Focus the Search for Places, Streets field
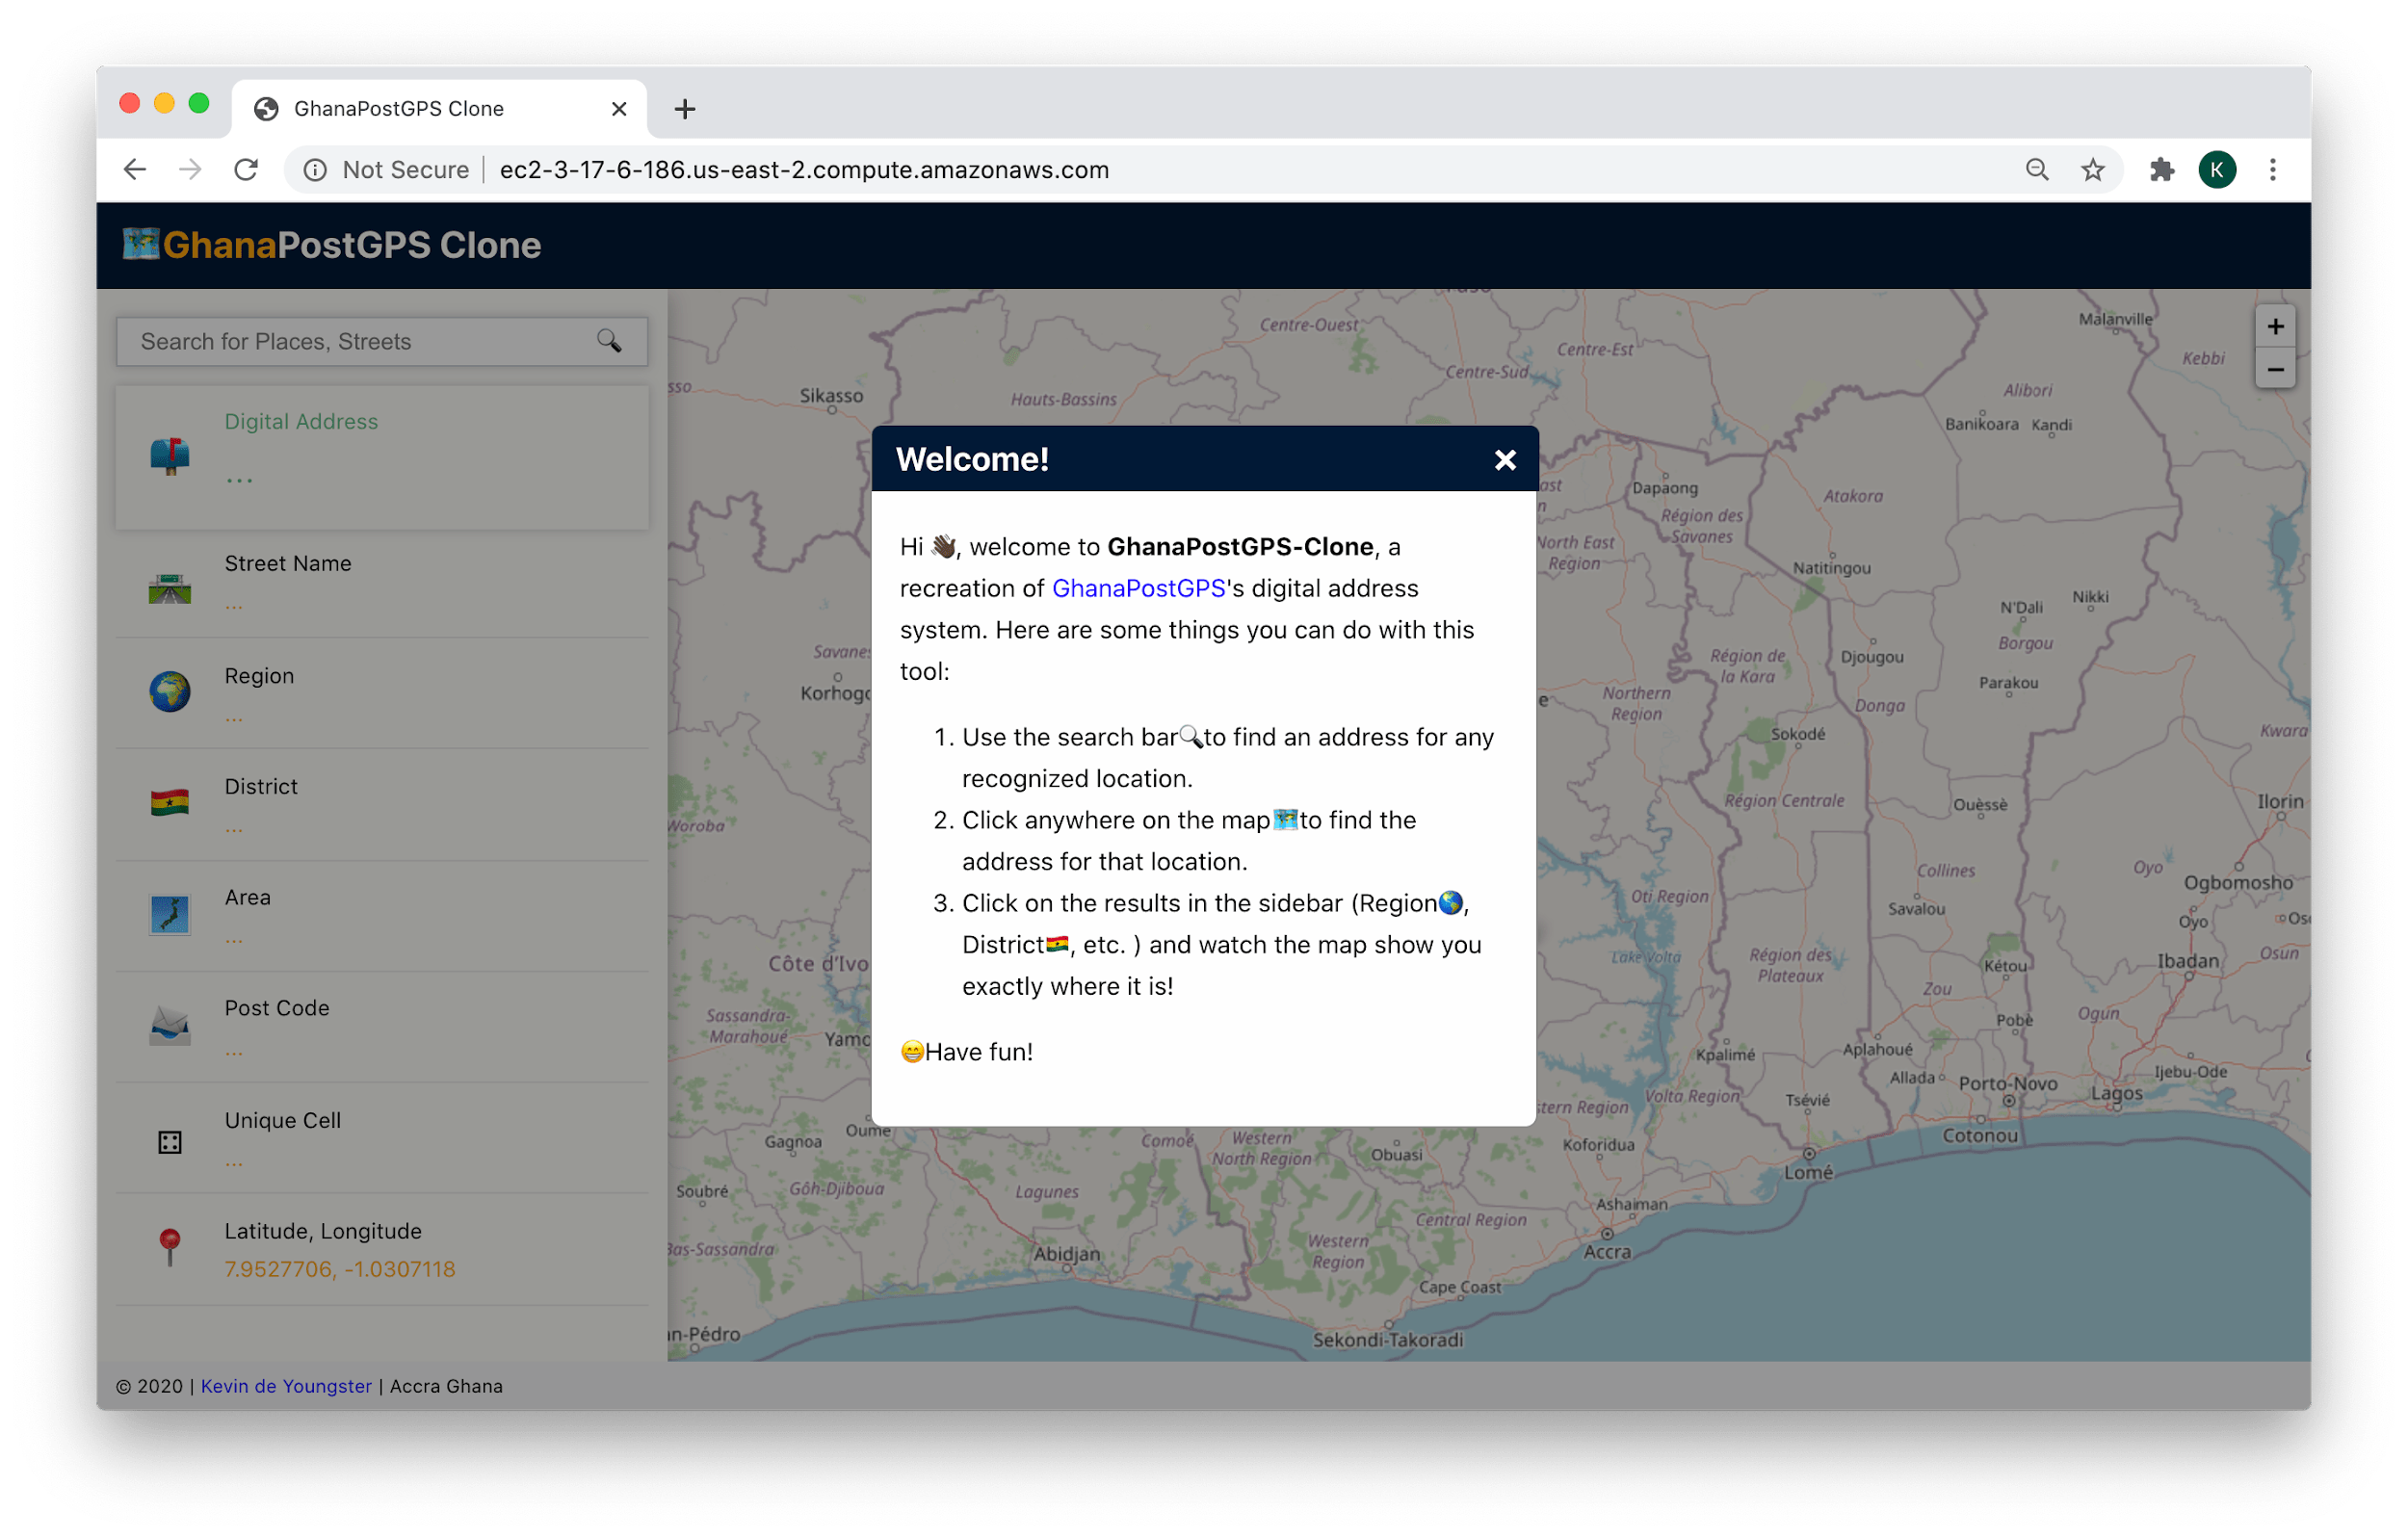The width and height of the screenshot is (2408, 1538). point(382,342)
